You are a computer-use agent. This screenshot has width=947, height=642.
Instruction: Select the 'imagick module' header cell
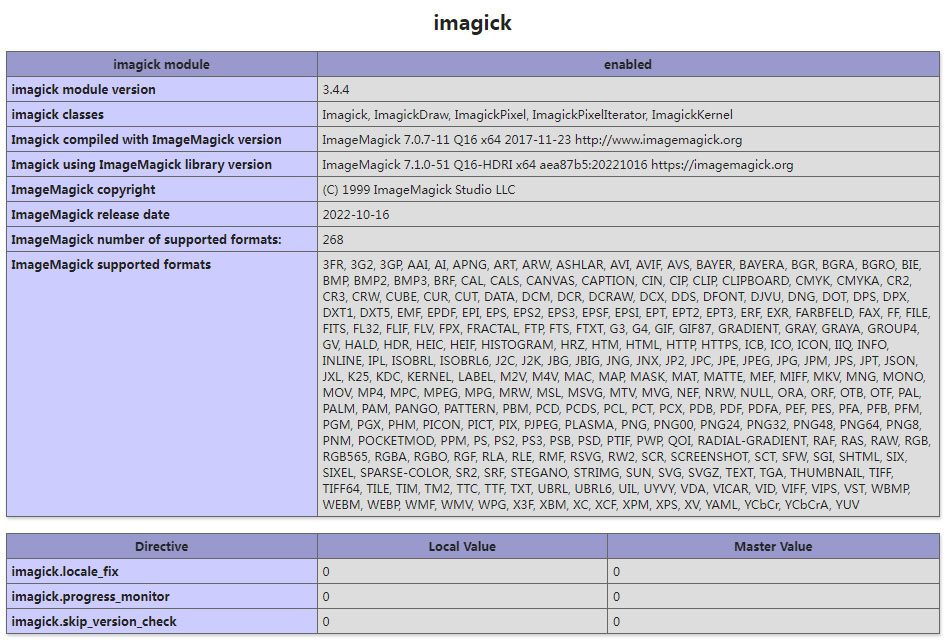click(x=162, y=65)
